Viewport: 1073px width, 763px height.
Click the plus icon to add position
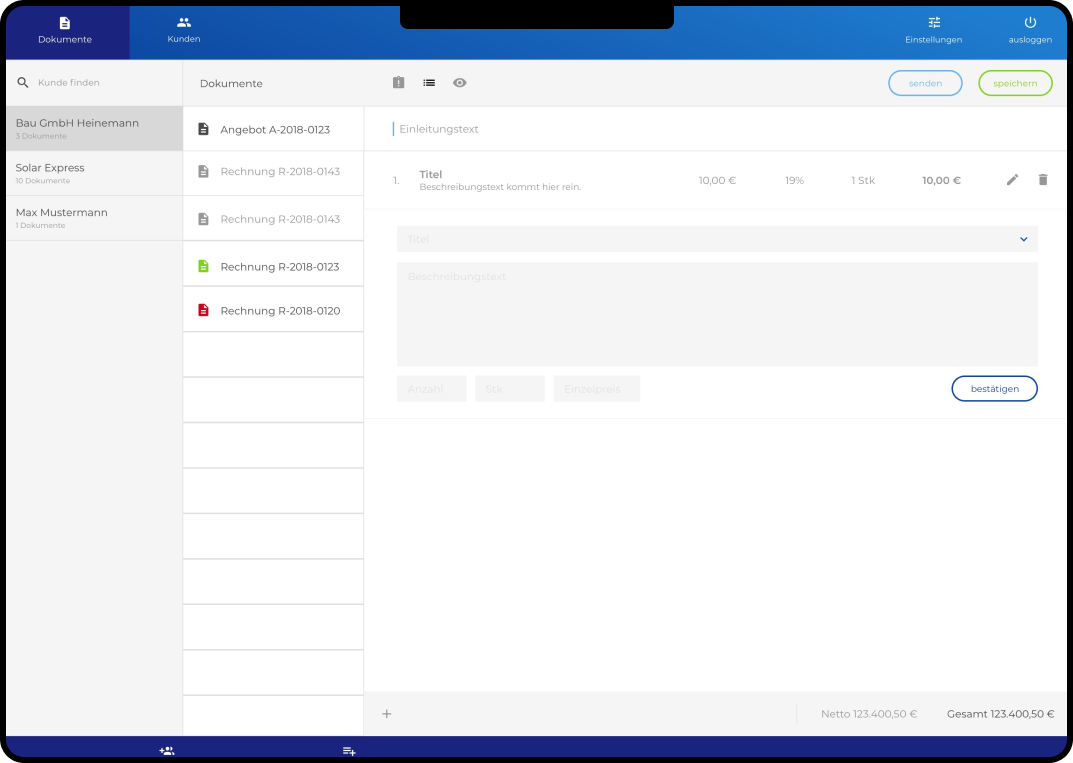(387, 714)
